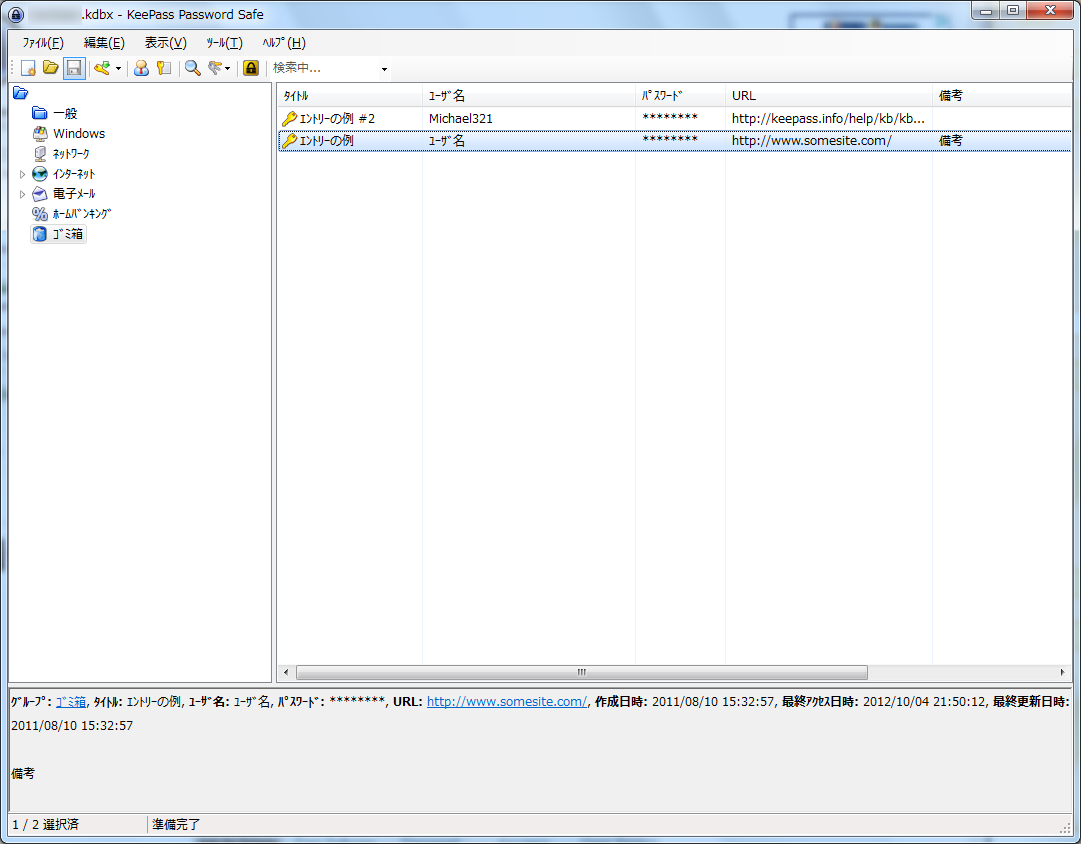Image resolution: width=1081 pixels, height=844 pixels.
Task: Select the 一般 group
Action: pos(65,113)
